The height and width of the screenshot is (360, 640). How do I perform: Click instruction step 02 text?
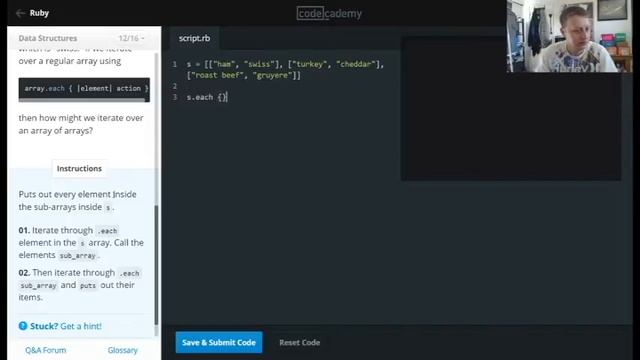point(80,285)
